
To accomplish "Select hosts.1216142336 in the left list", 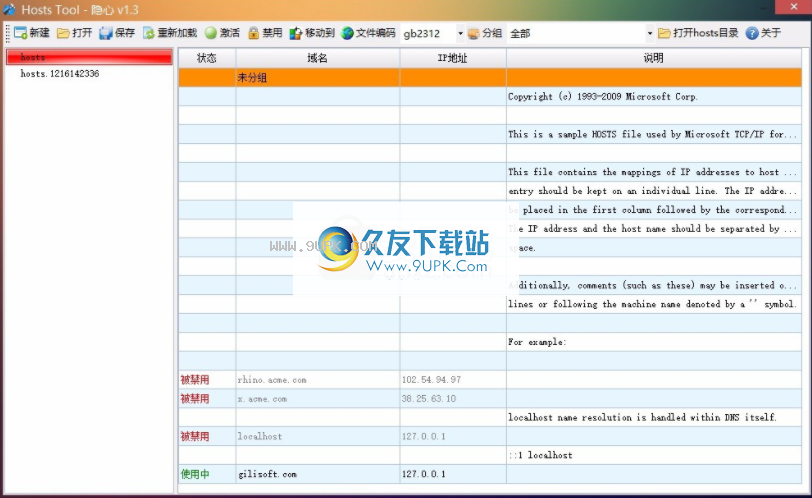I will tap(60, 74).
